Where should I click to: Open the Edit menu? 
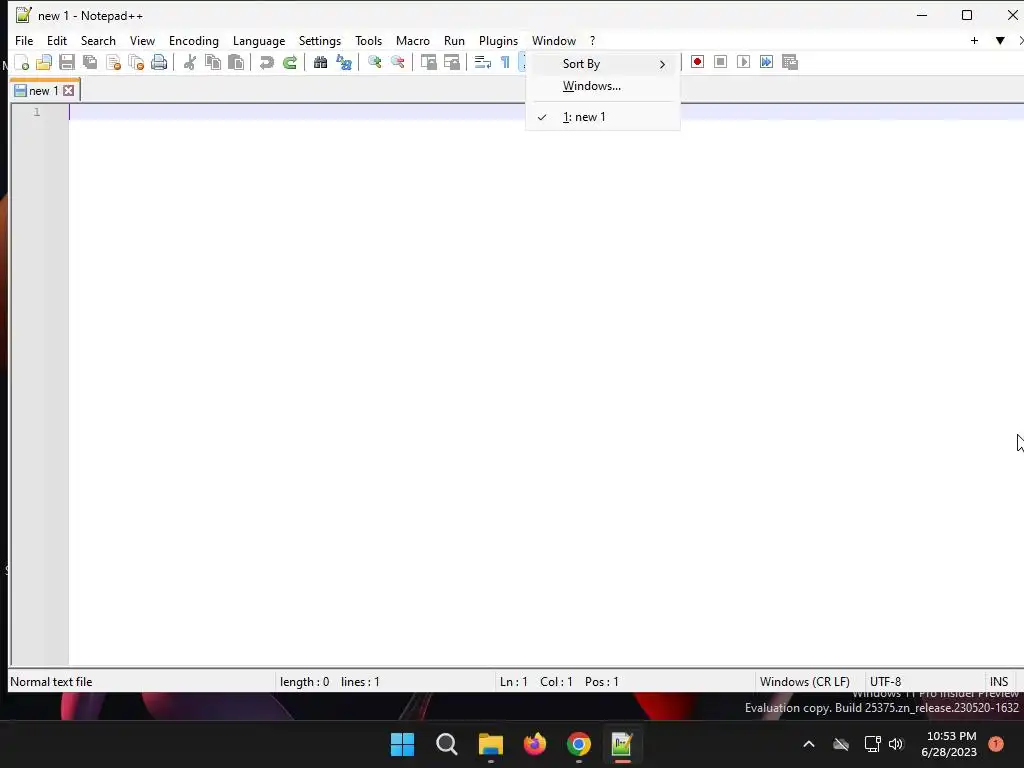pyautogui.click(x=57, y=40)
